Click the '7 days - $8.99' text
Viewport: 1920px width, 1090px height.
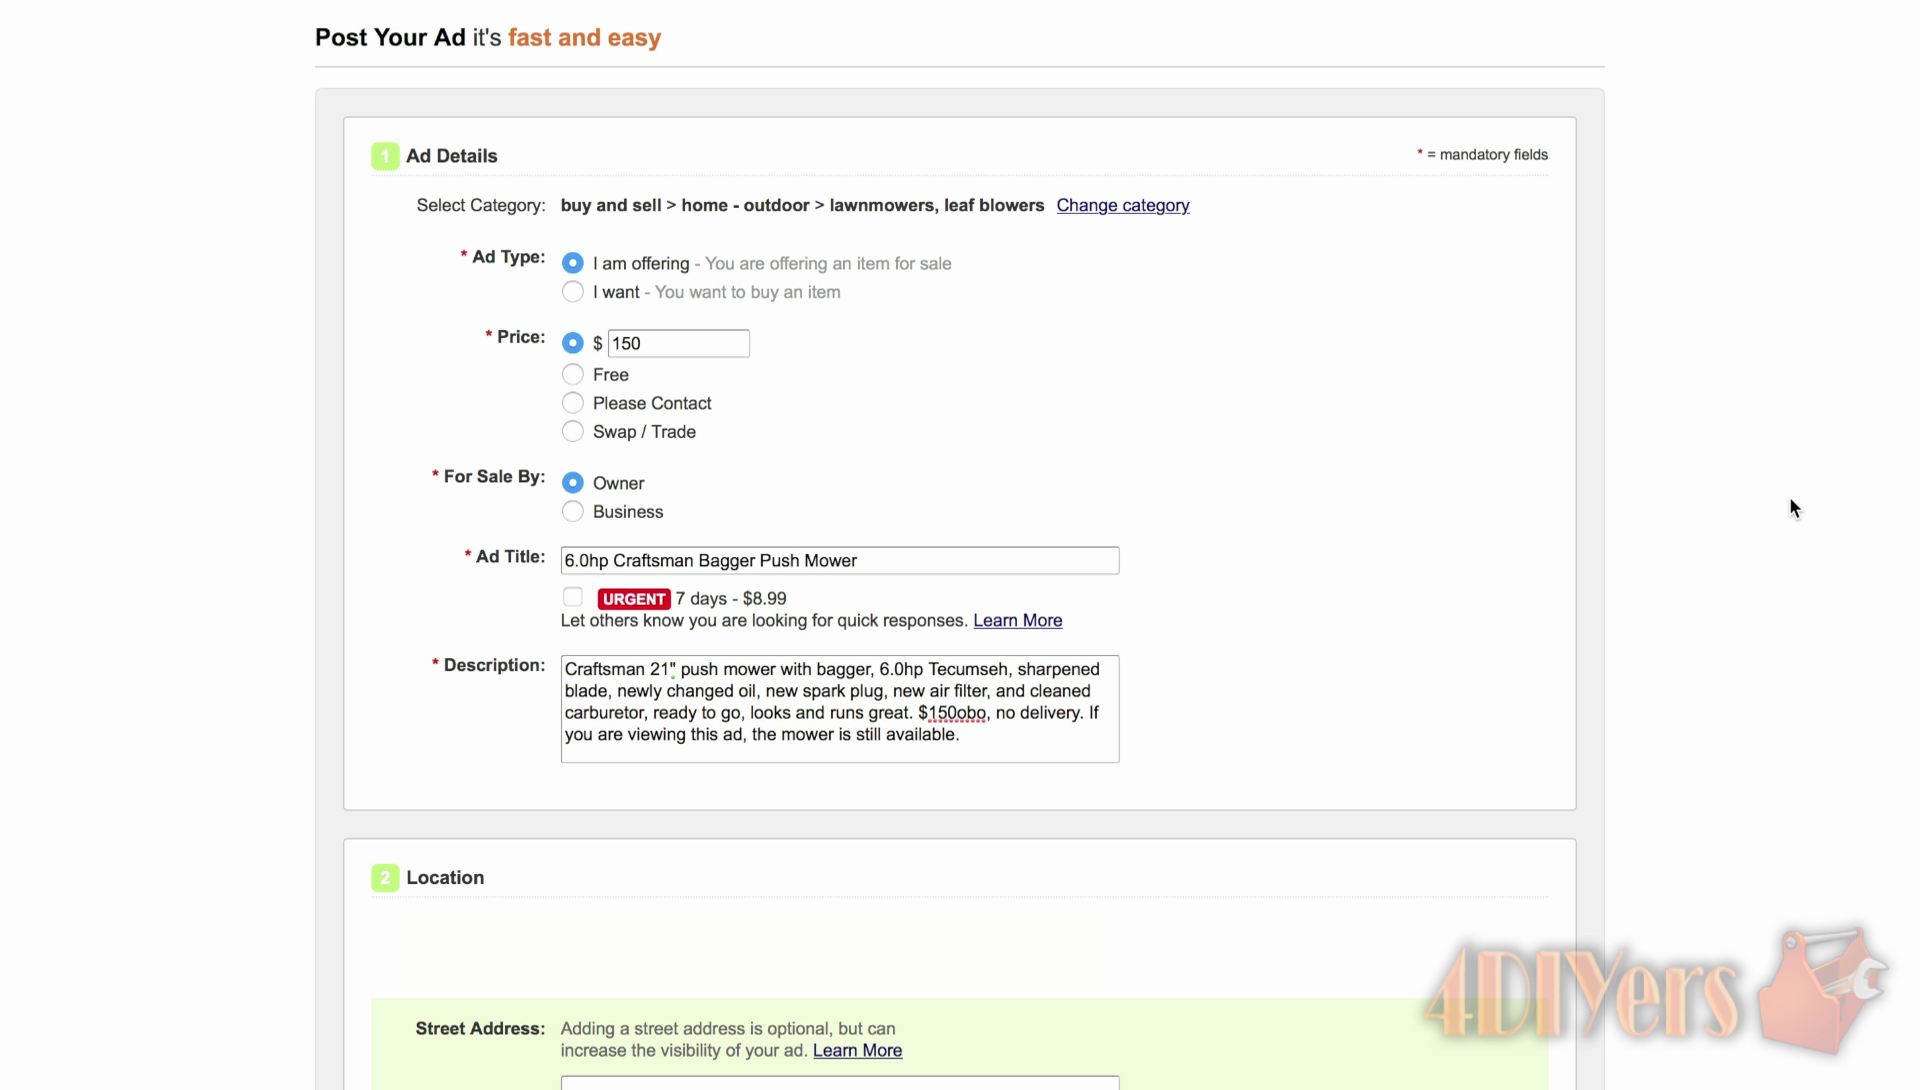pyautogui.click(x=730, y=598)
